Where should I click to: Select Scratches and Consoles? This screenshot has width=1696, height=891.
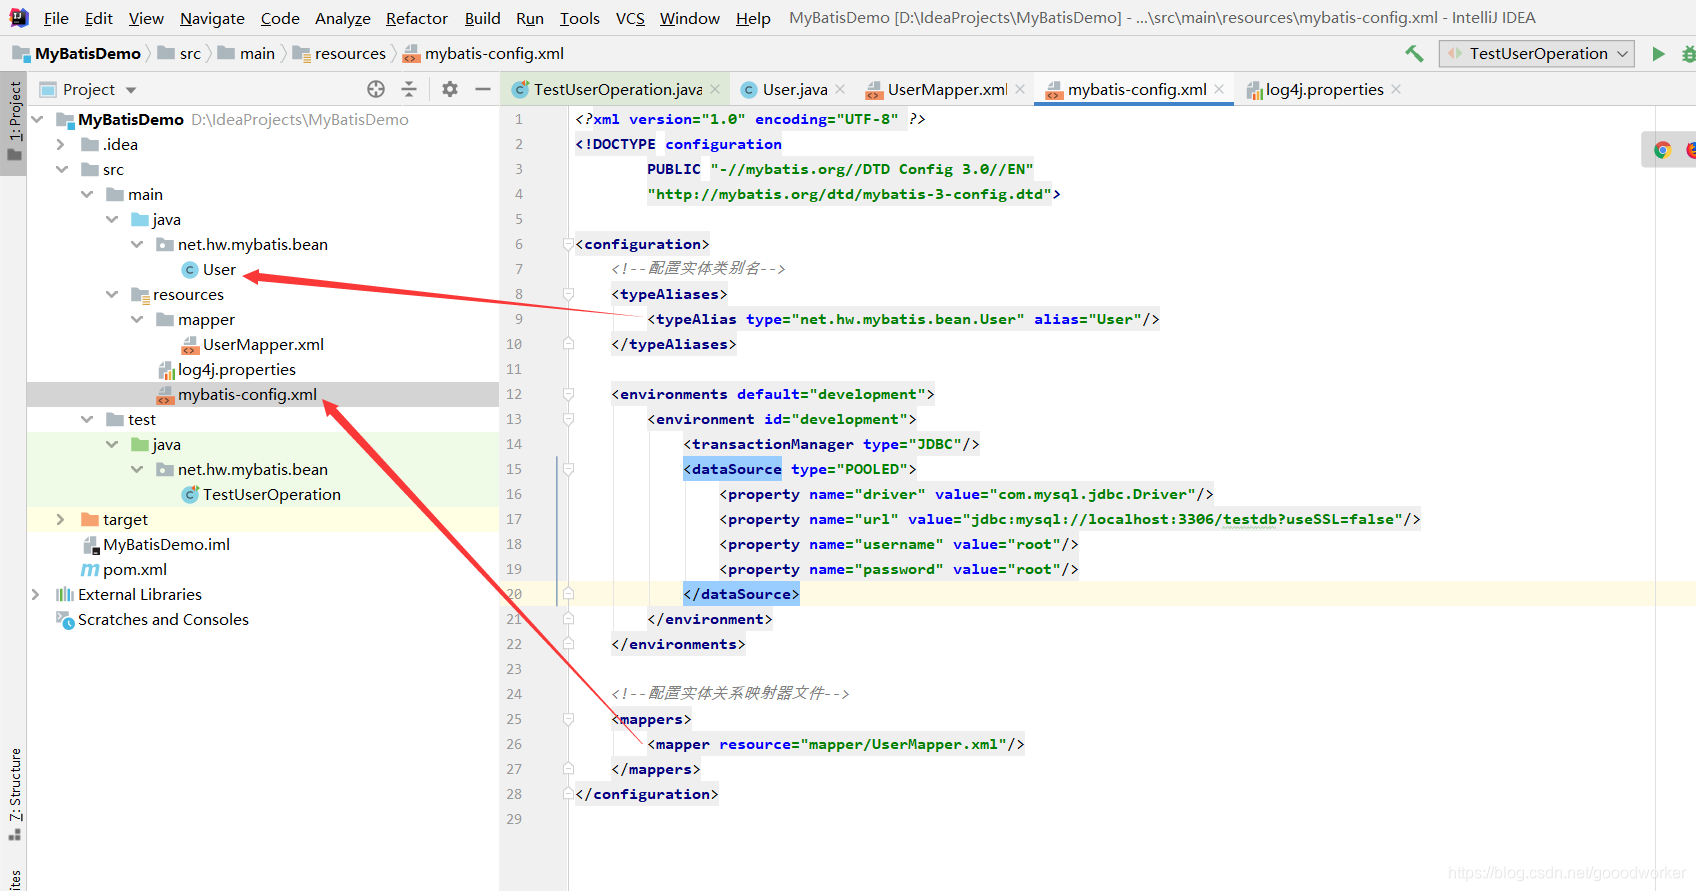[163, 619]
